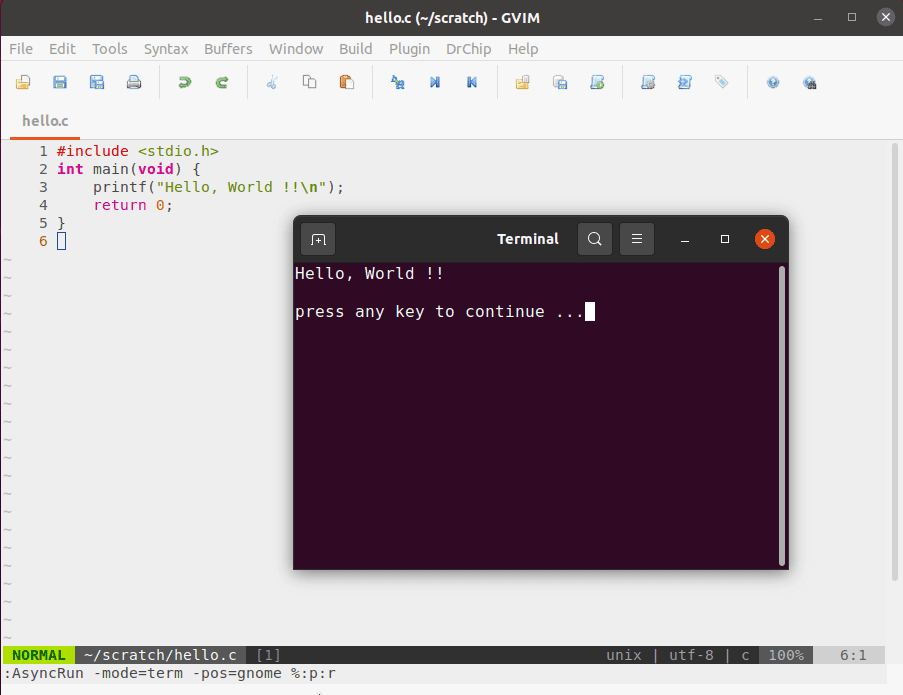Save all open buffers
The height and width of the screenshot is (695, 903).
[x=97, y=82]
